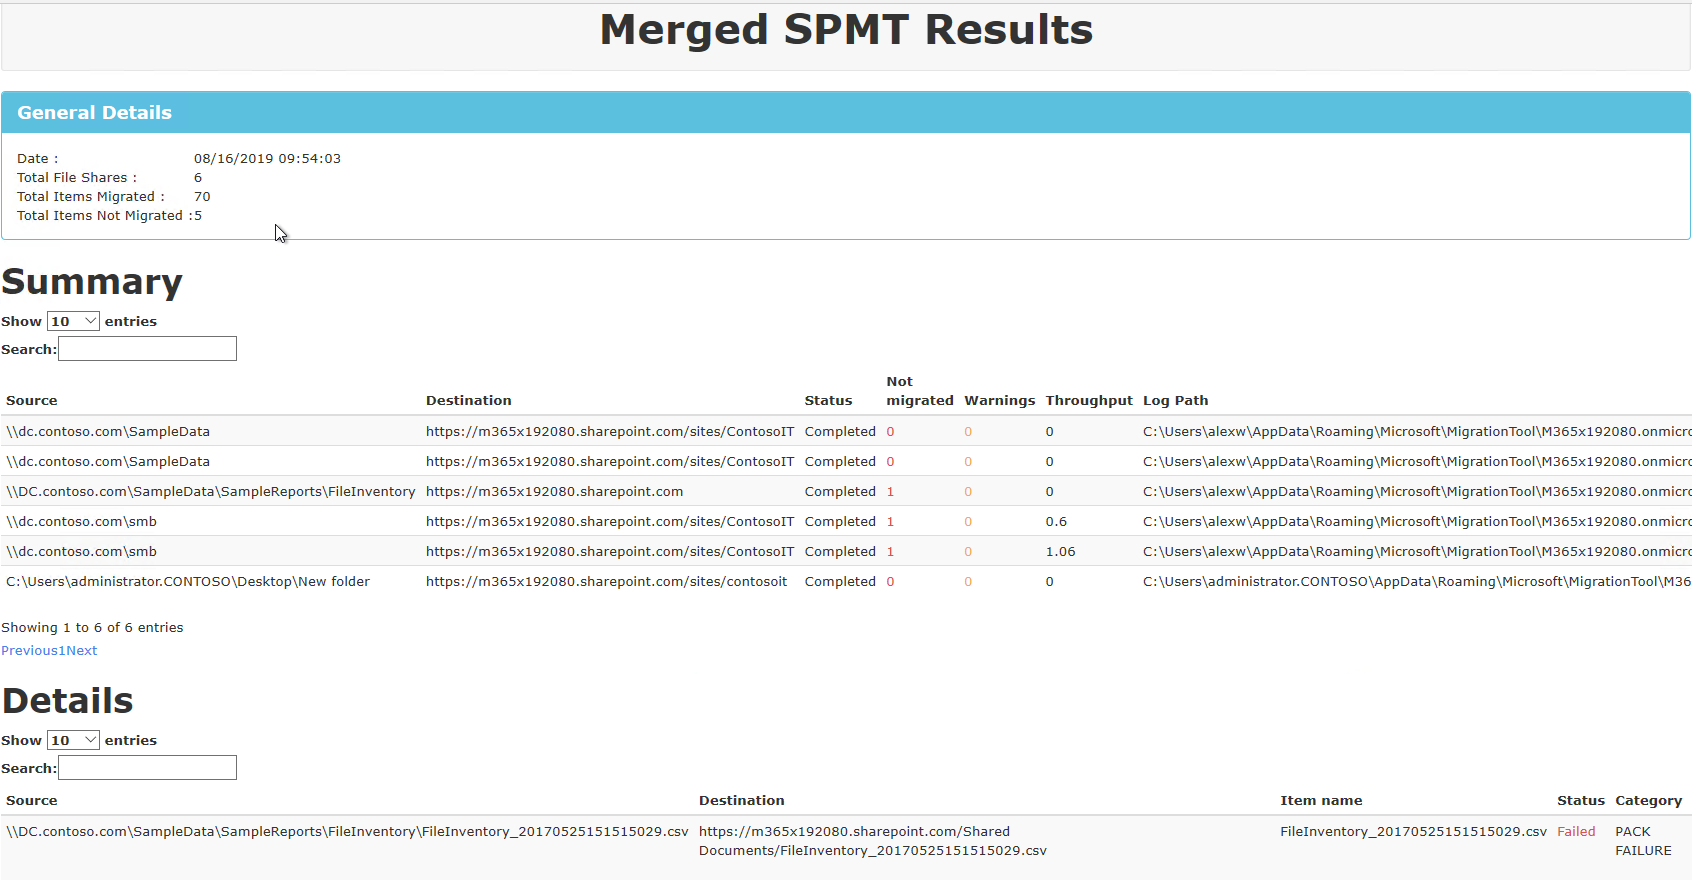Open the Summary entries count dropdown

point(73,321)
